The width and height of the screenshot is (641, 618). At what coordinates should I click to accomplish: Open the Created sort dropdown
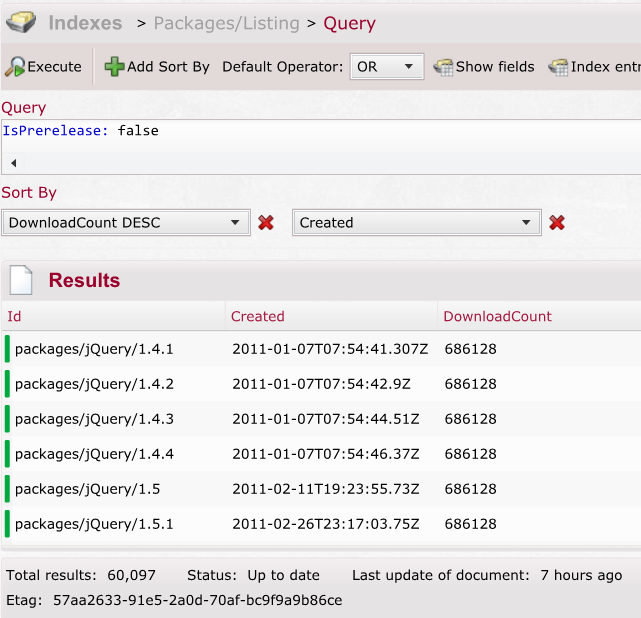(x=417, y=223)
